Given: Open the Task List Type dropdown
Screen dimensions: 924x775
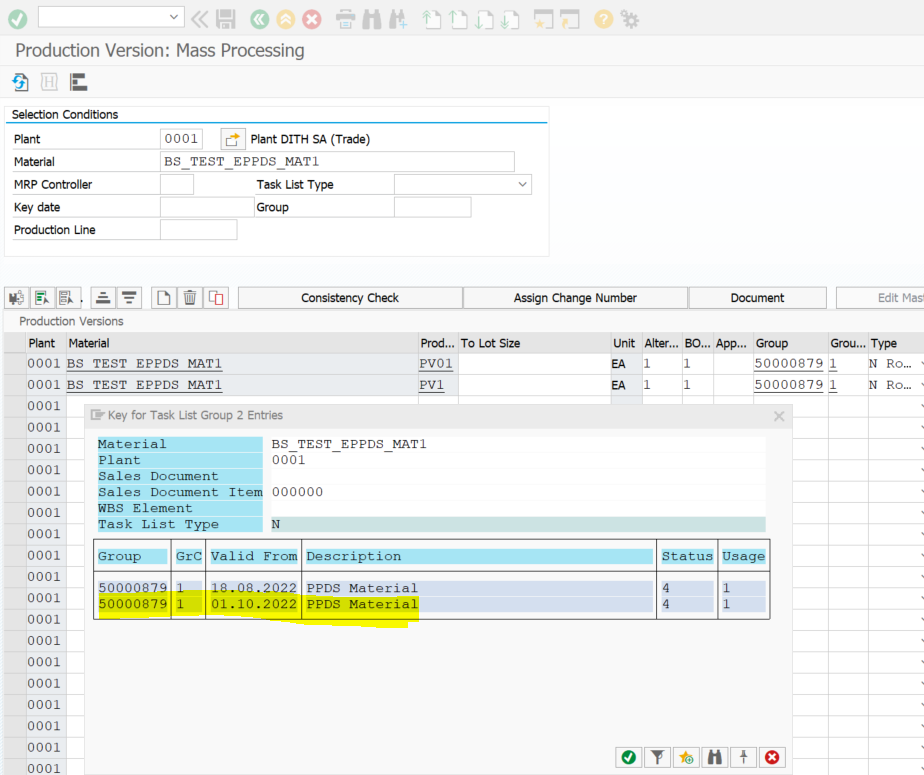Looking at the screenshot, I should click(522, 184).
